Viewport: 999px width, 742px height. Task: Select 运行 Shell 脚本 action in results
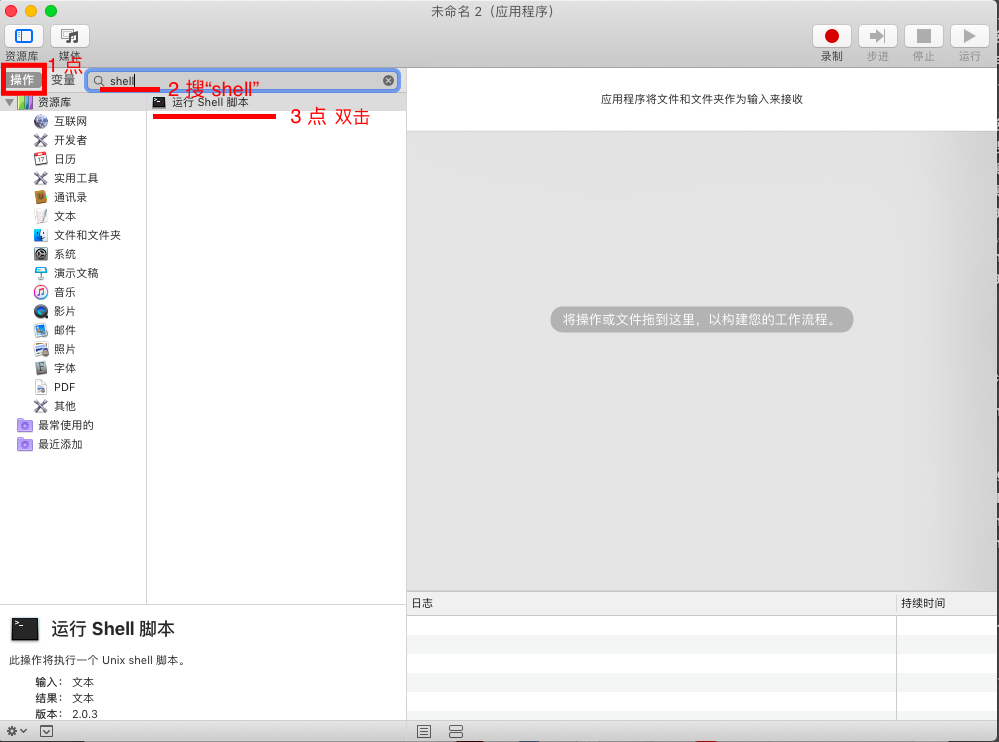point(210,102)
